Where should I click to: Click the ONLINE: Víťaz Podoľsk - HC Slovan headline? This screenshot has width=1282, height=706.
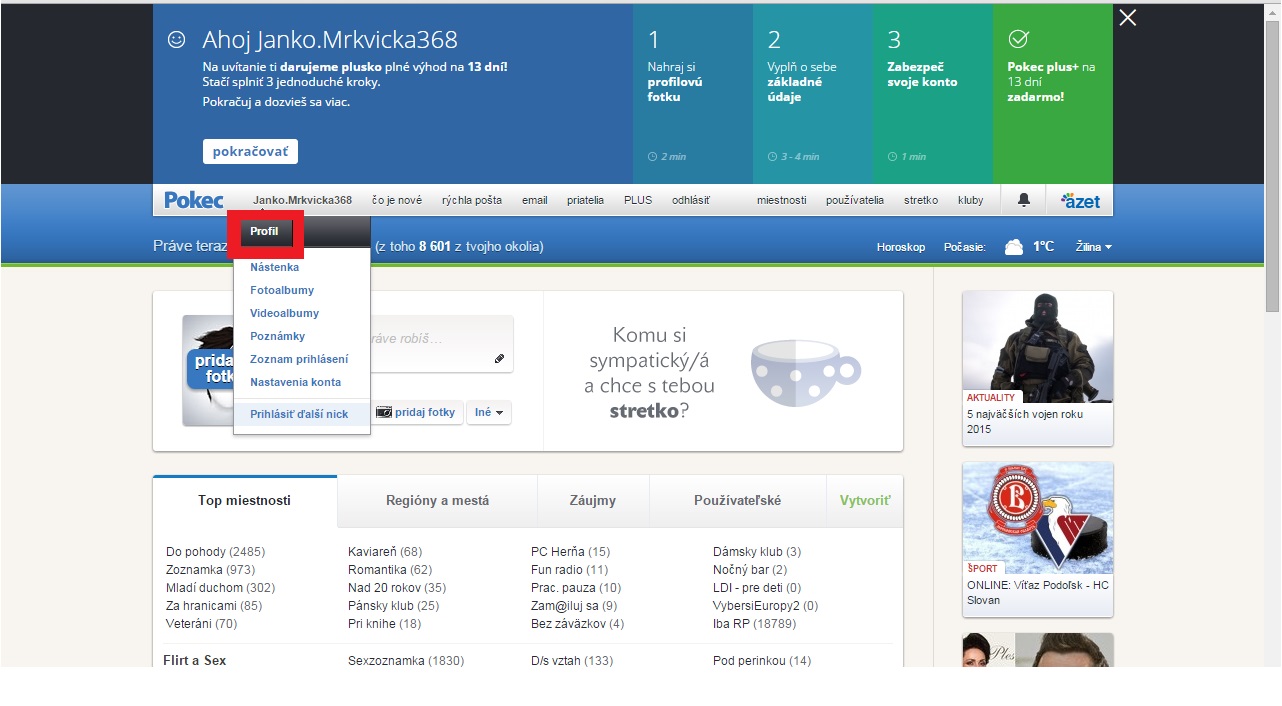[1037, 593]
